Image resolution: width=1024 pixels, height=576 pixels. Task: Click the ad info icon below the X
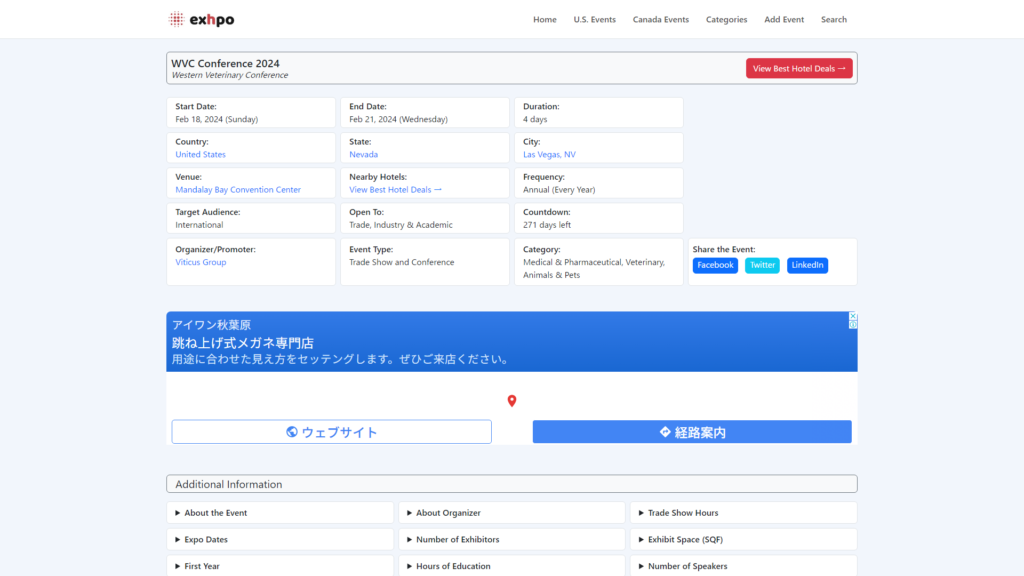point(853,325)
